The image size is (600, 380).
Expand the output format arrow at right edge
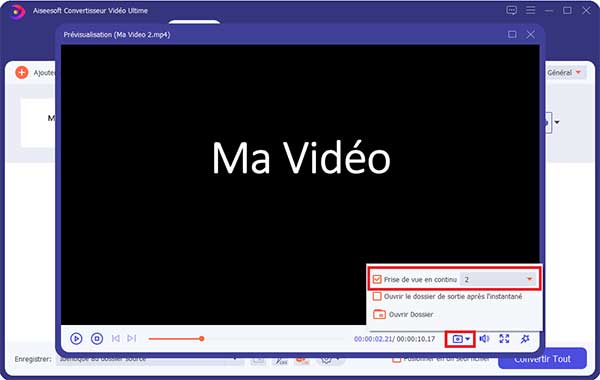[557, 122]
